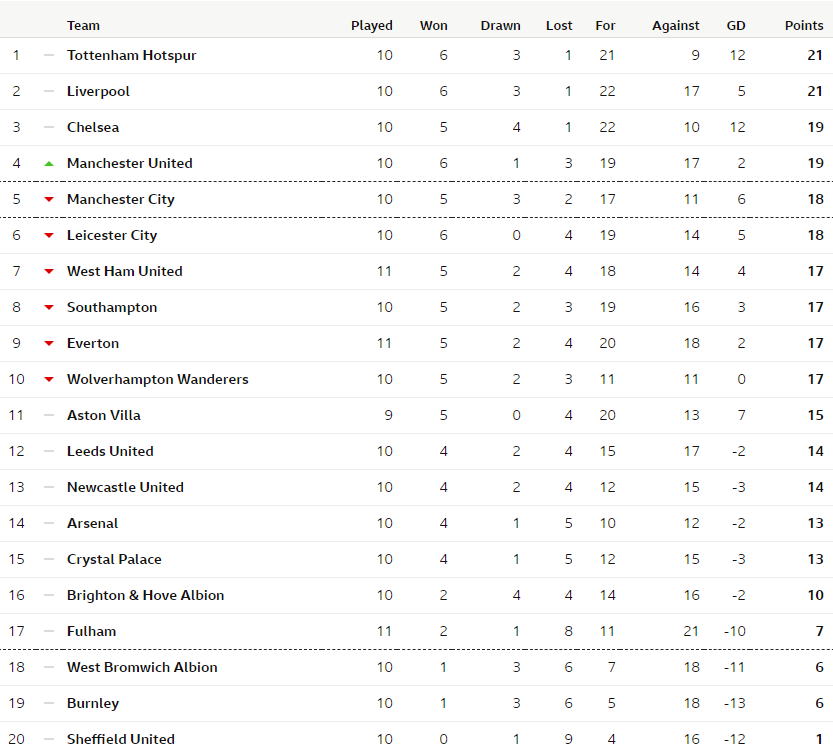The width and height of the screenshot is (833, 752).
Task: Click the red down arrow beside Southampton
Action: [x=49, y=307]
